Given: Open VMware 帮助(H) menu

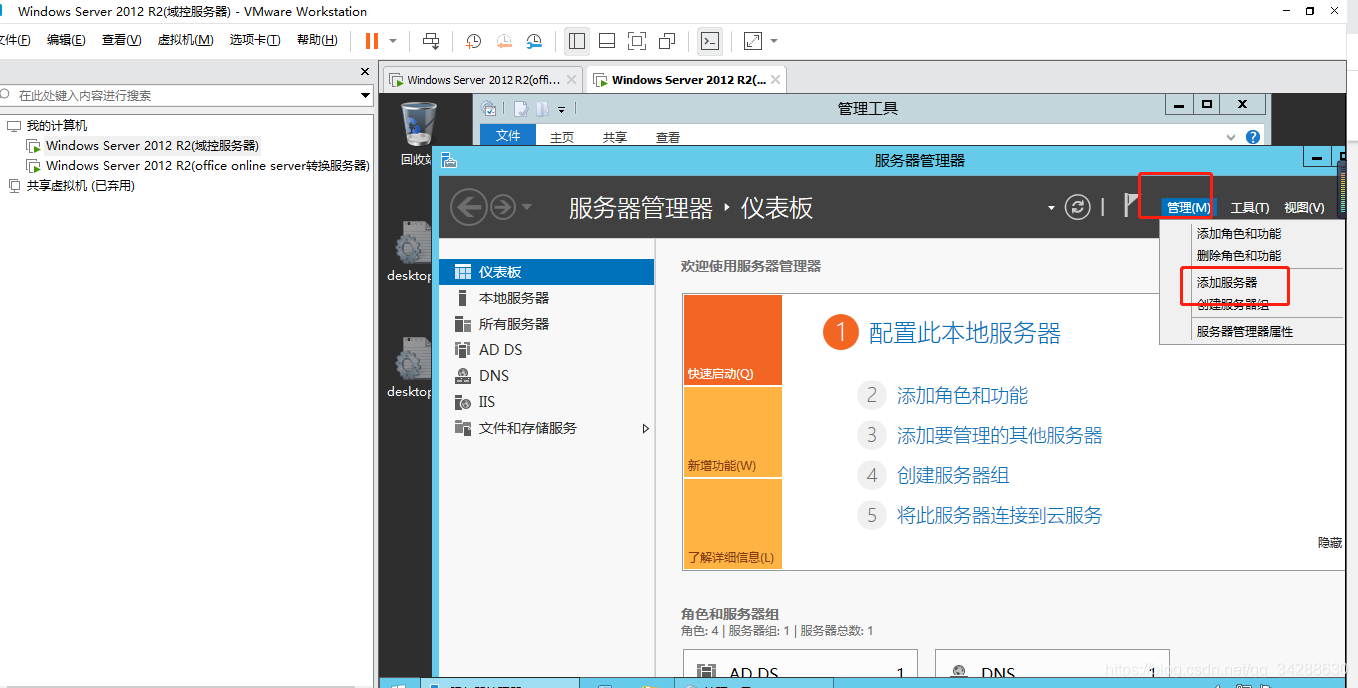Looking at the screenshot, I should pos(317,40).
